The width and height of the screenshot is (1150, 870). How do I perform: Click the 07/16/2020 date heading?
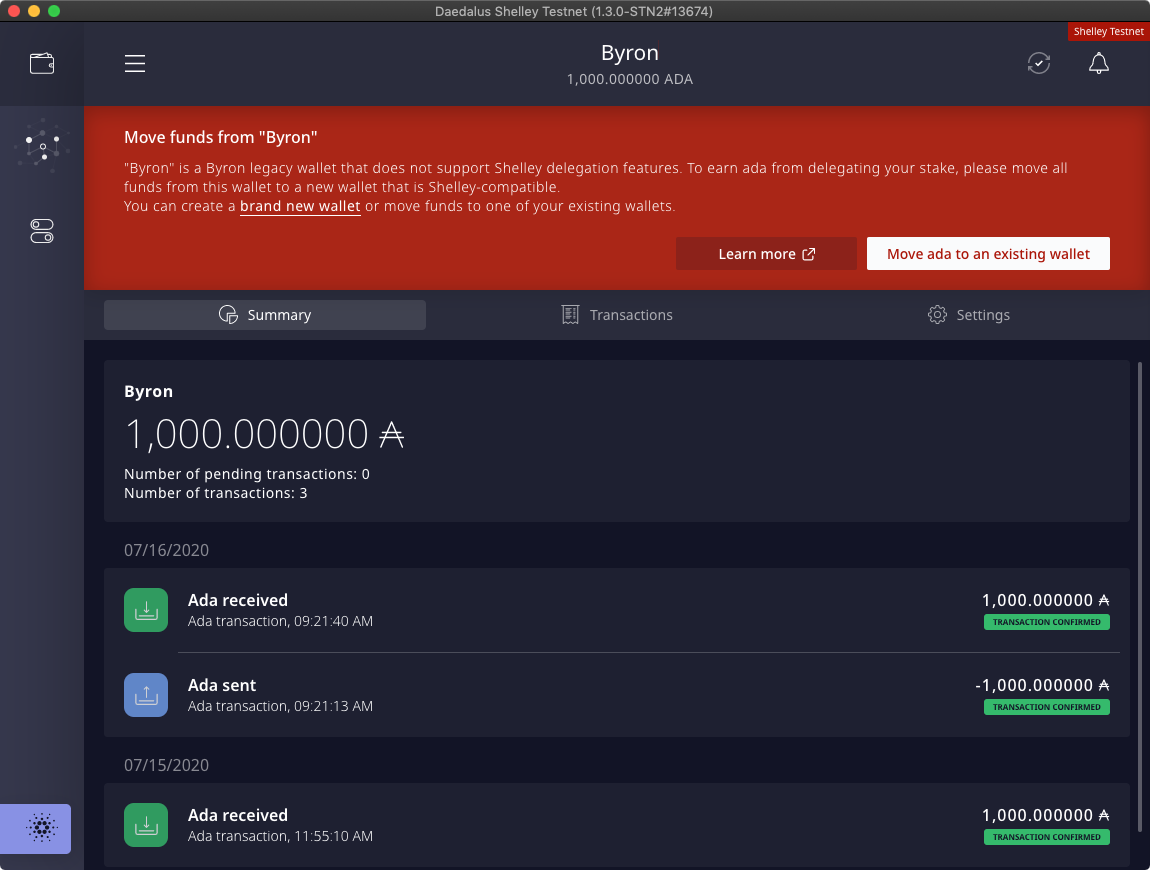[166, 550]
